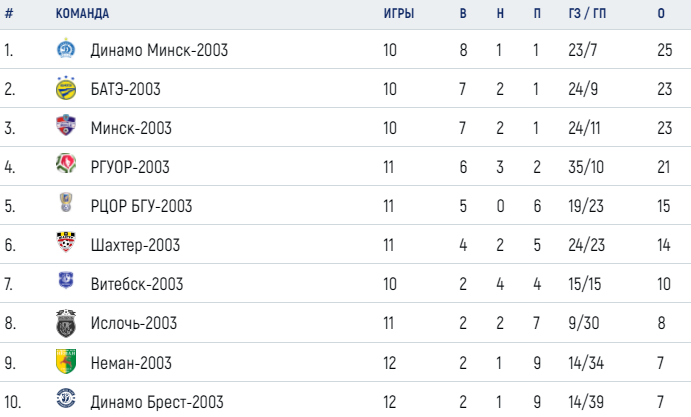Select the Неман-2003 team name
The image size is (691, 417).
131,363
